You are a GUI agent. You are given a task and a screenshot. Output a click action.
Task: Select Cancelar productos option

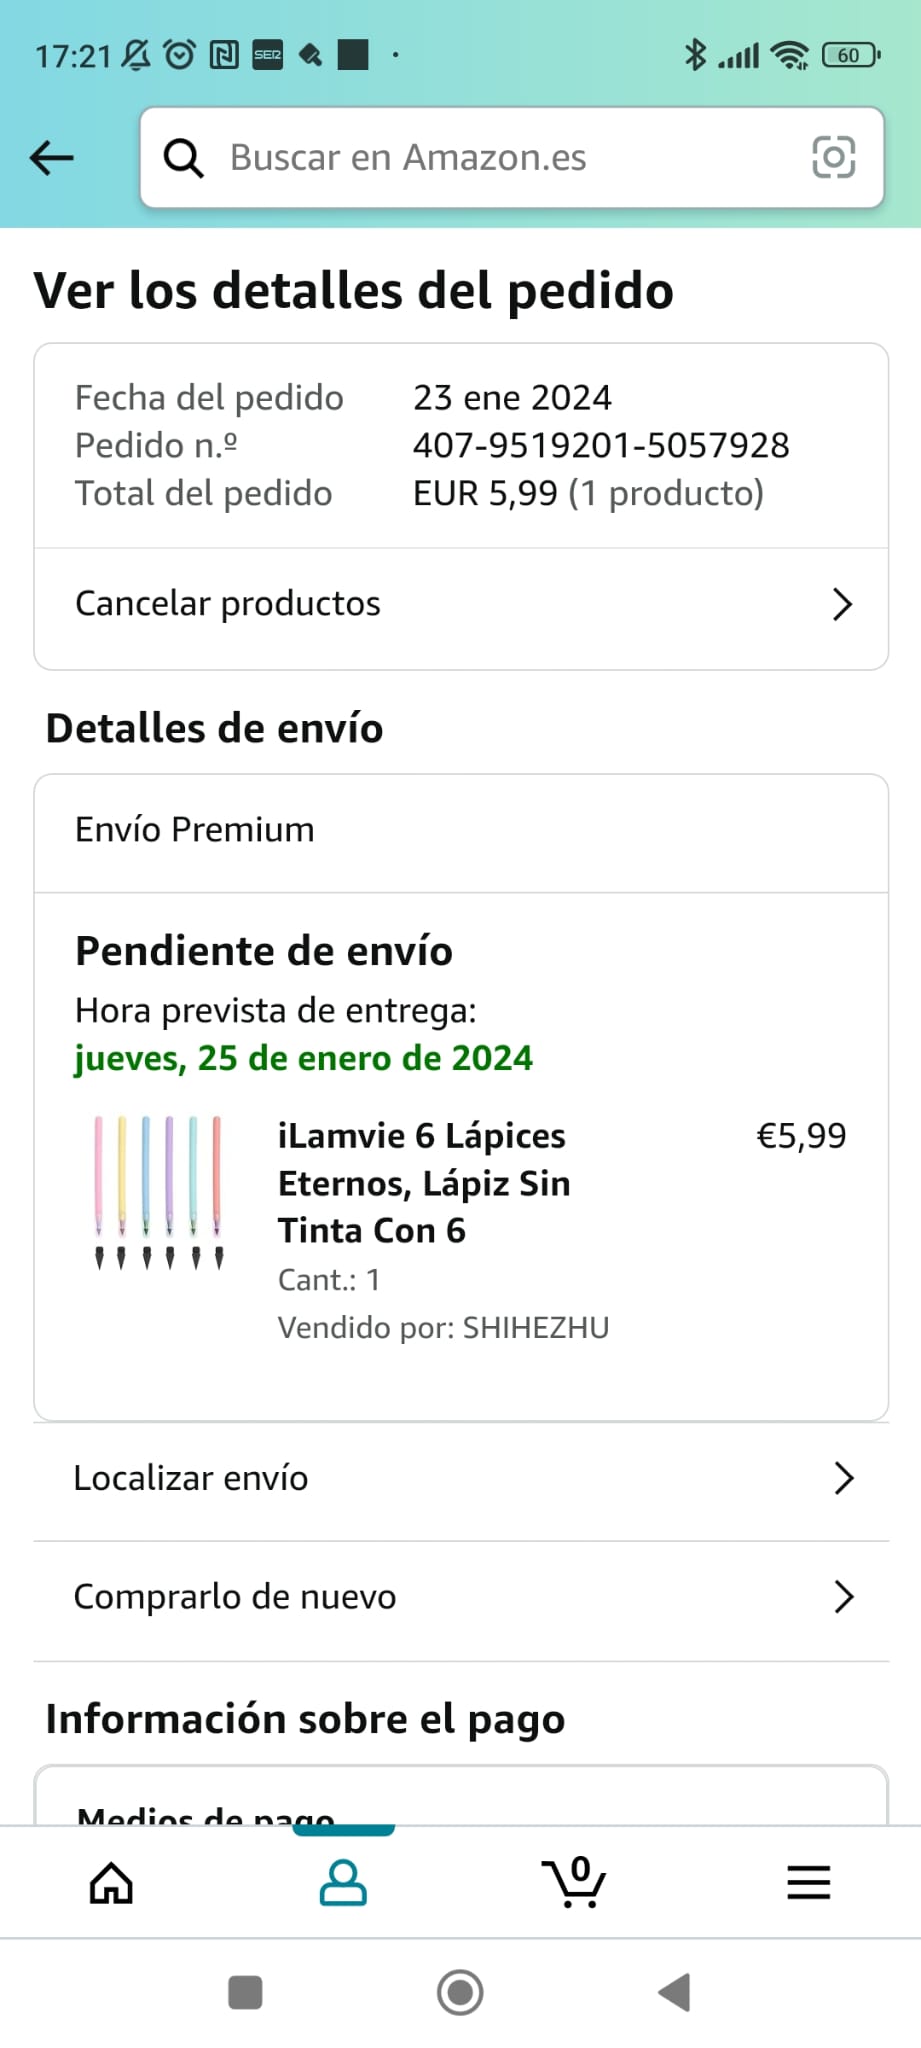point(228,604)
